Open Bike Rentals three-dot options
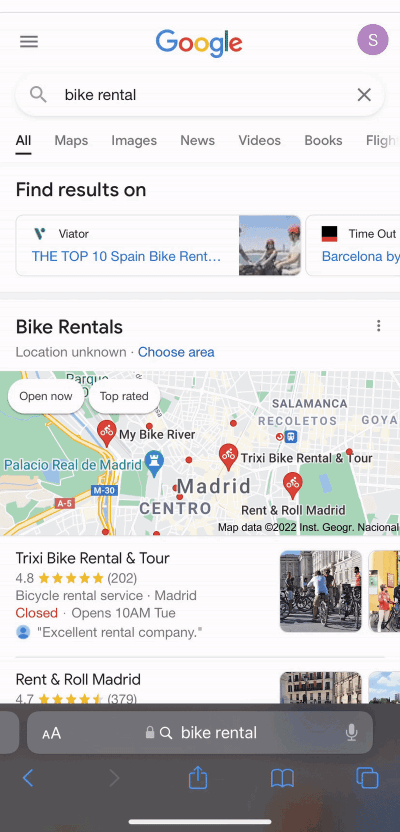400x832 pixels. pyautogui.click(x=378, y=326)
